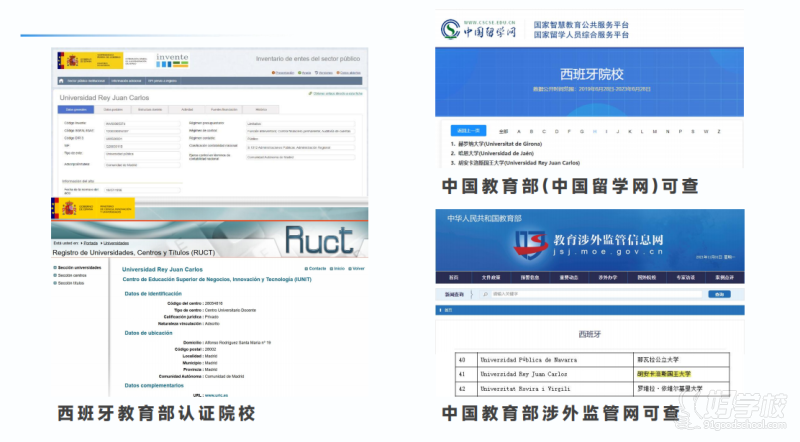Click the China study abroad network logo
Viewport: 800px width, 442px height.
477,29
